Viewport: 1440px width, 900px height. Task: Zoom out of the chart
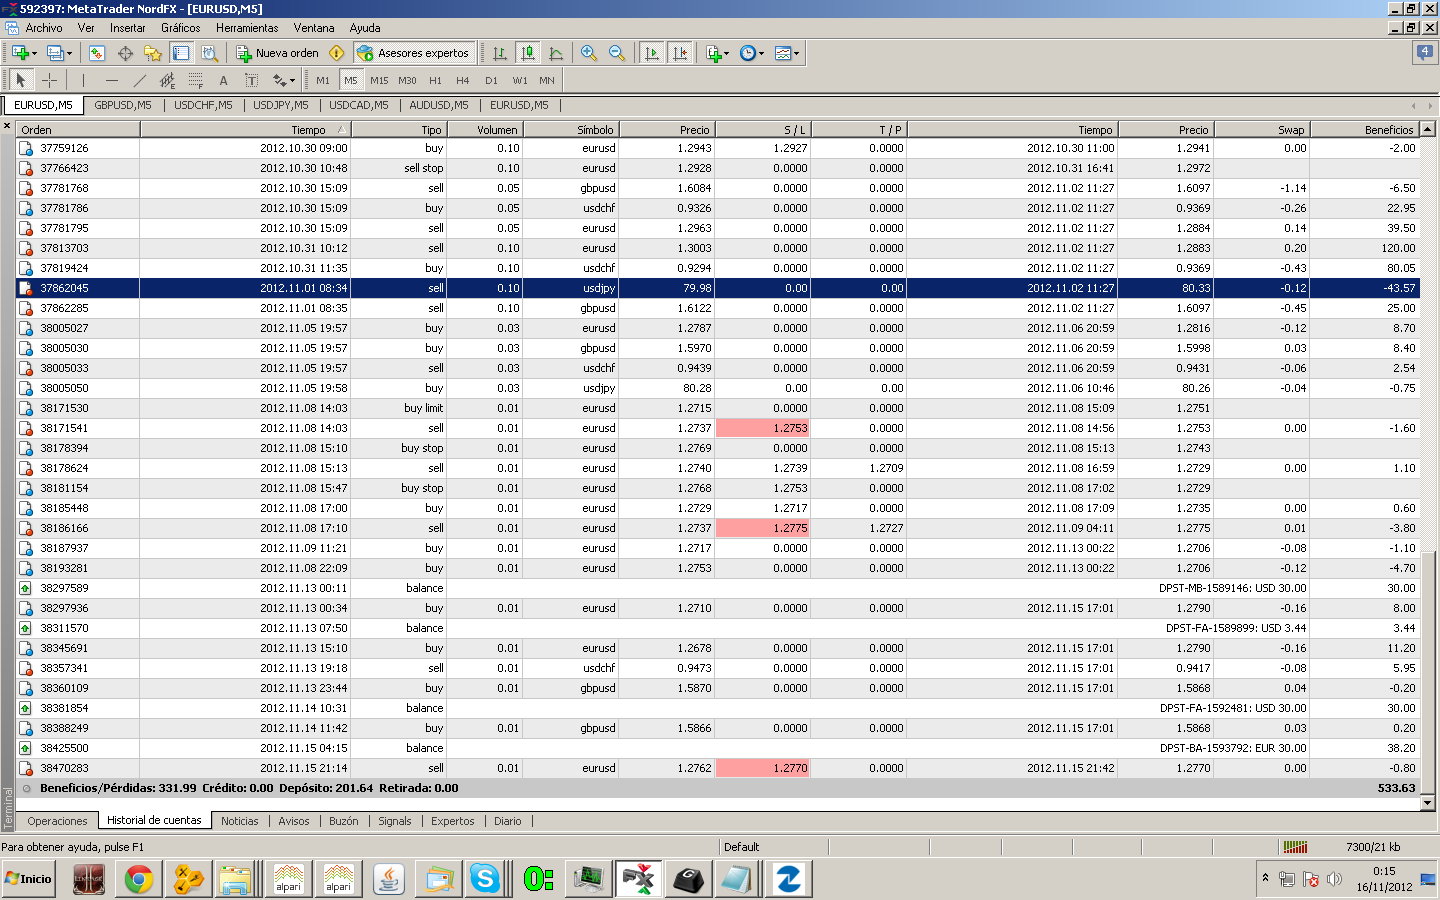click(617, 53)
